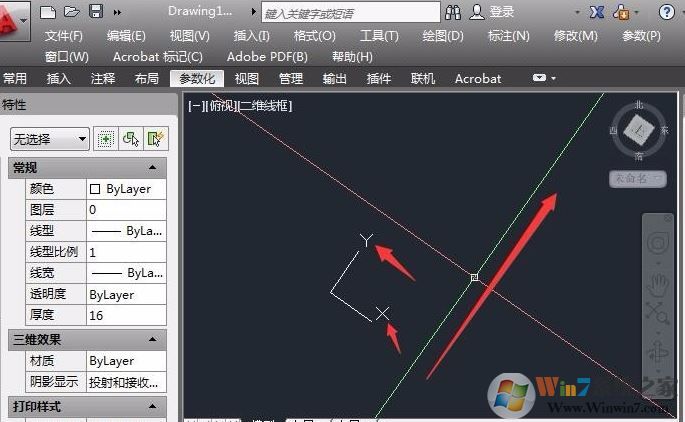Click the 厚度 value 16
The image size is (685, 422).
pos(126,315)
